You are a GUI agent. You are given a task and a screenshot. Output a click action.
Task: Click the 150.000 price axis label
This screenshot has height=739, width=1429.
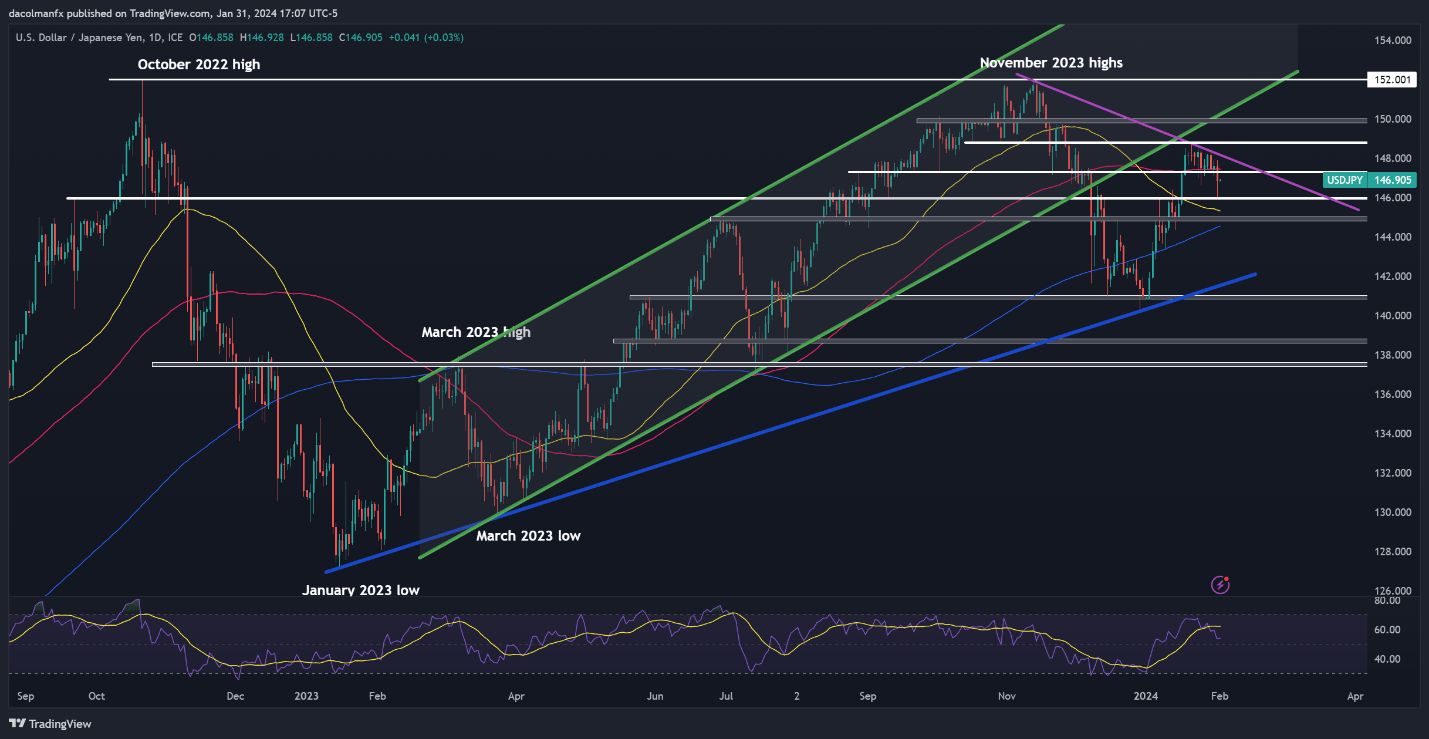[x=1391, y=119]
